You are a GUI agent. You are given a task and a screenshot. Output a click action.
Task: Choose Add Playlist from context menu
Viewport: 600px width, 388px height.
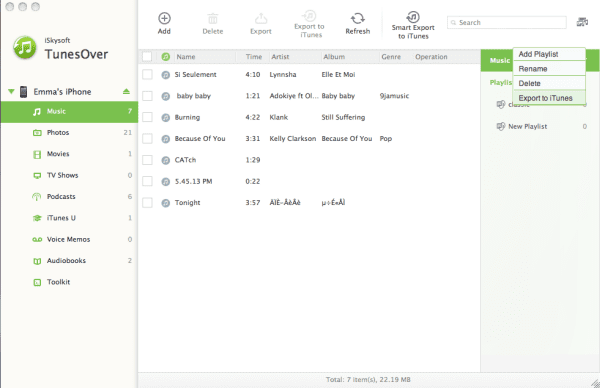coord(549,54)
